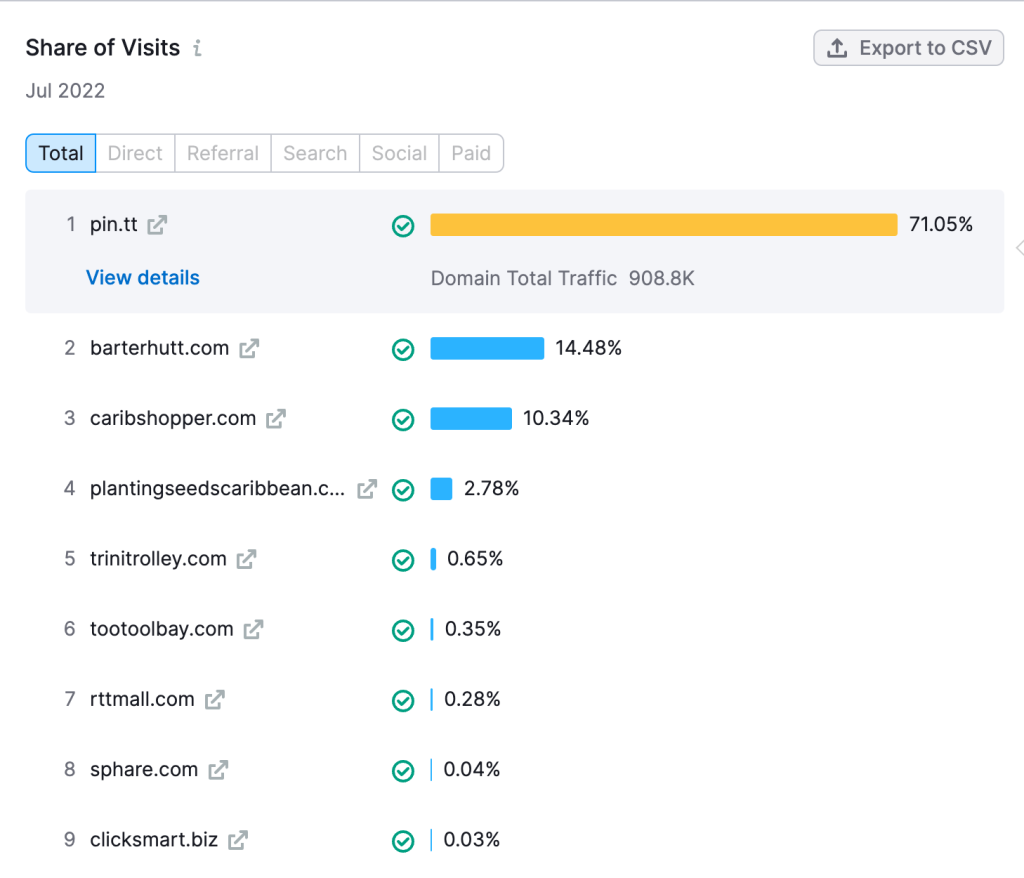
Task: Open View details for pin.tt
Action: (143, 278)
